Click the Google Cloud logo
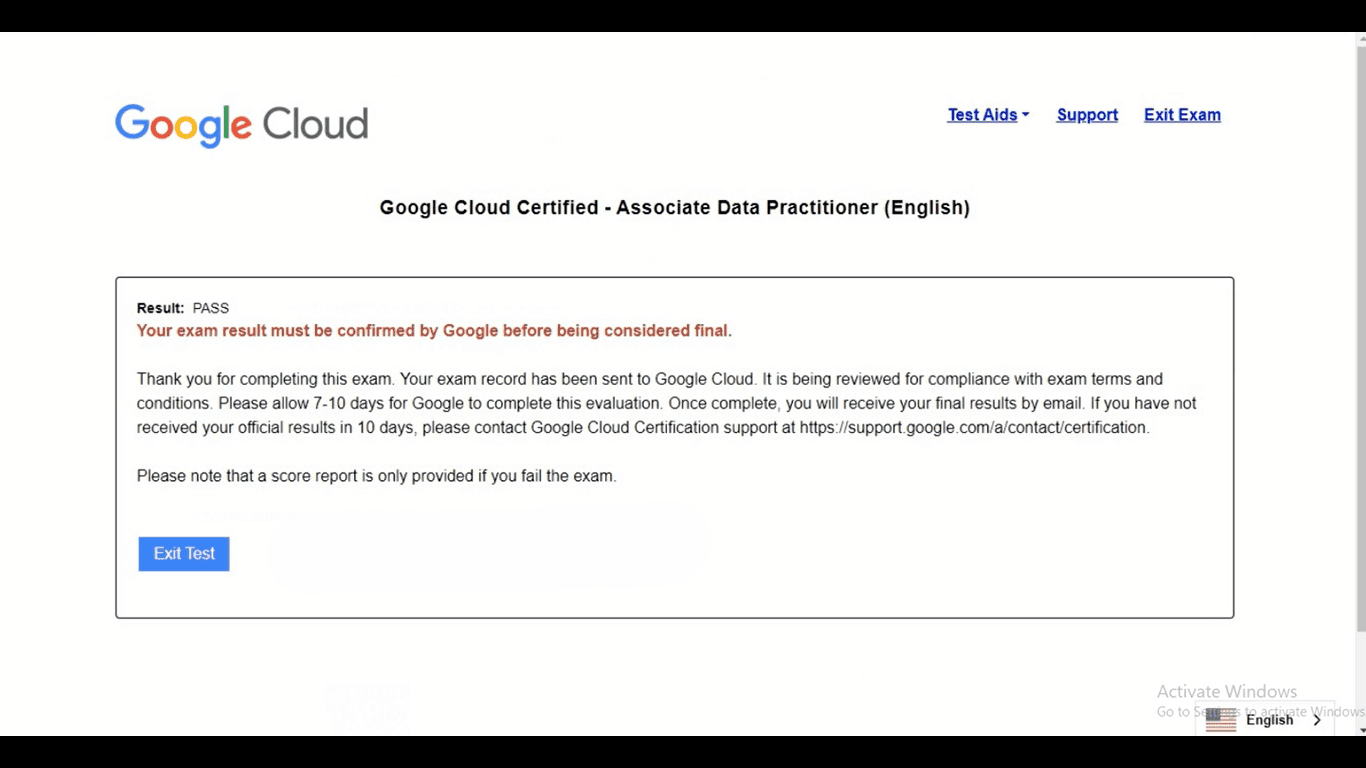Viewport: 1366px width, 768px height. click(241, 125)
